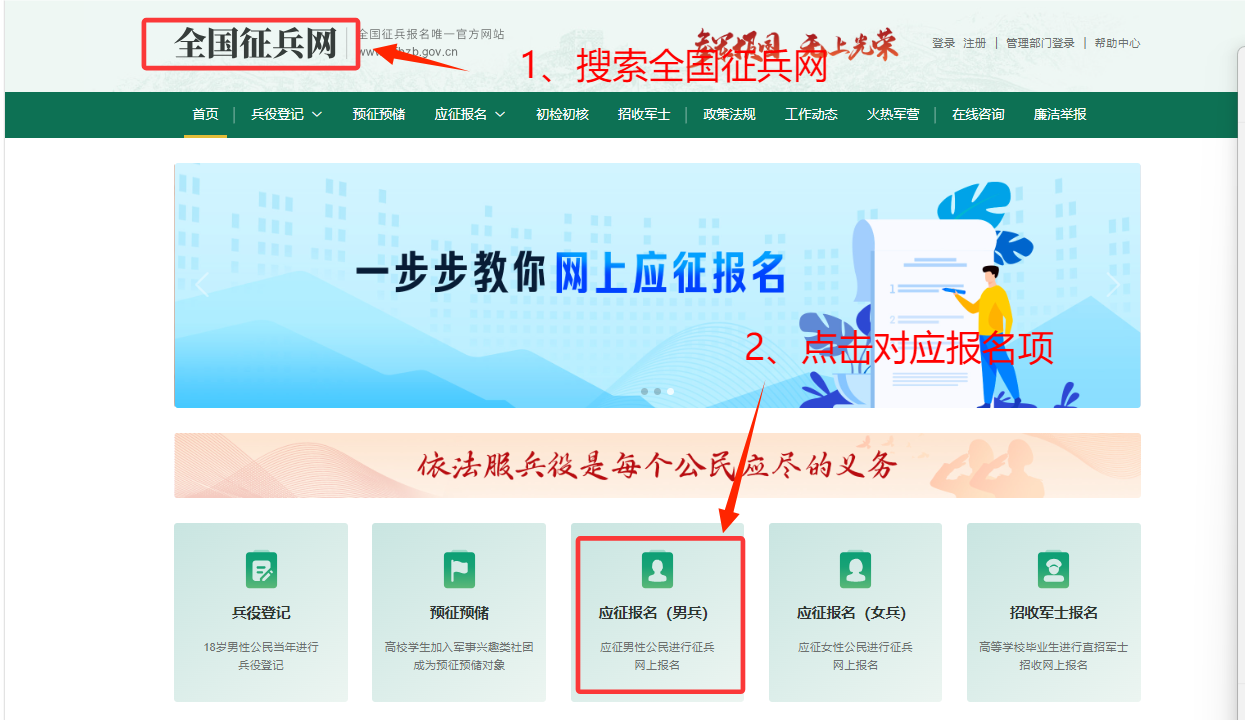The height and width of the screenshot is (720, 1245).
Task: Go to next banner slide arrow
Action: [x=1113, y=286]
